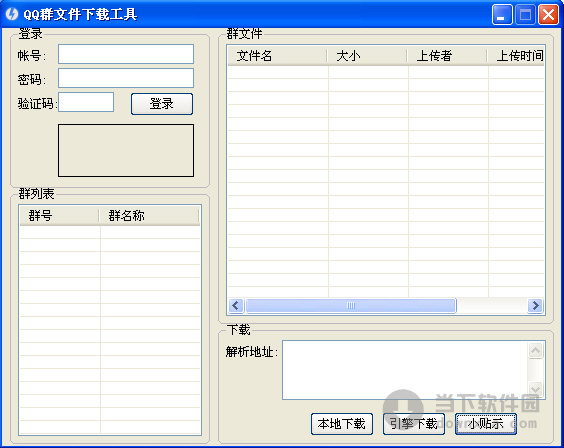This screenshot has width=564, height=448.
Task: Click the 帐号 account input field
Action: click(x=126, y=54)
